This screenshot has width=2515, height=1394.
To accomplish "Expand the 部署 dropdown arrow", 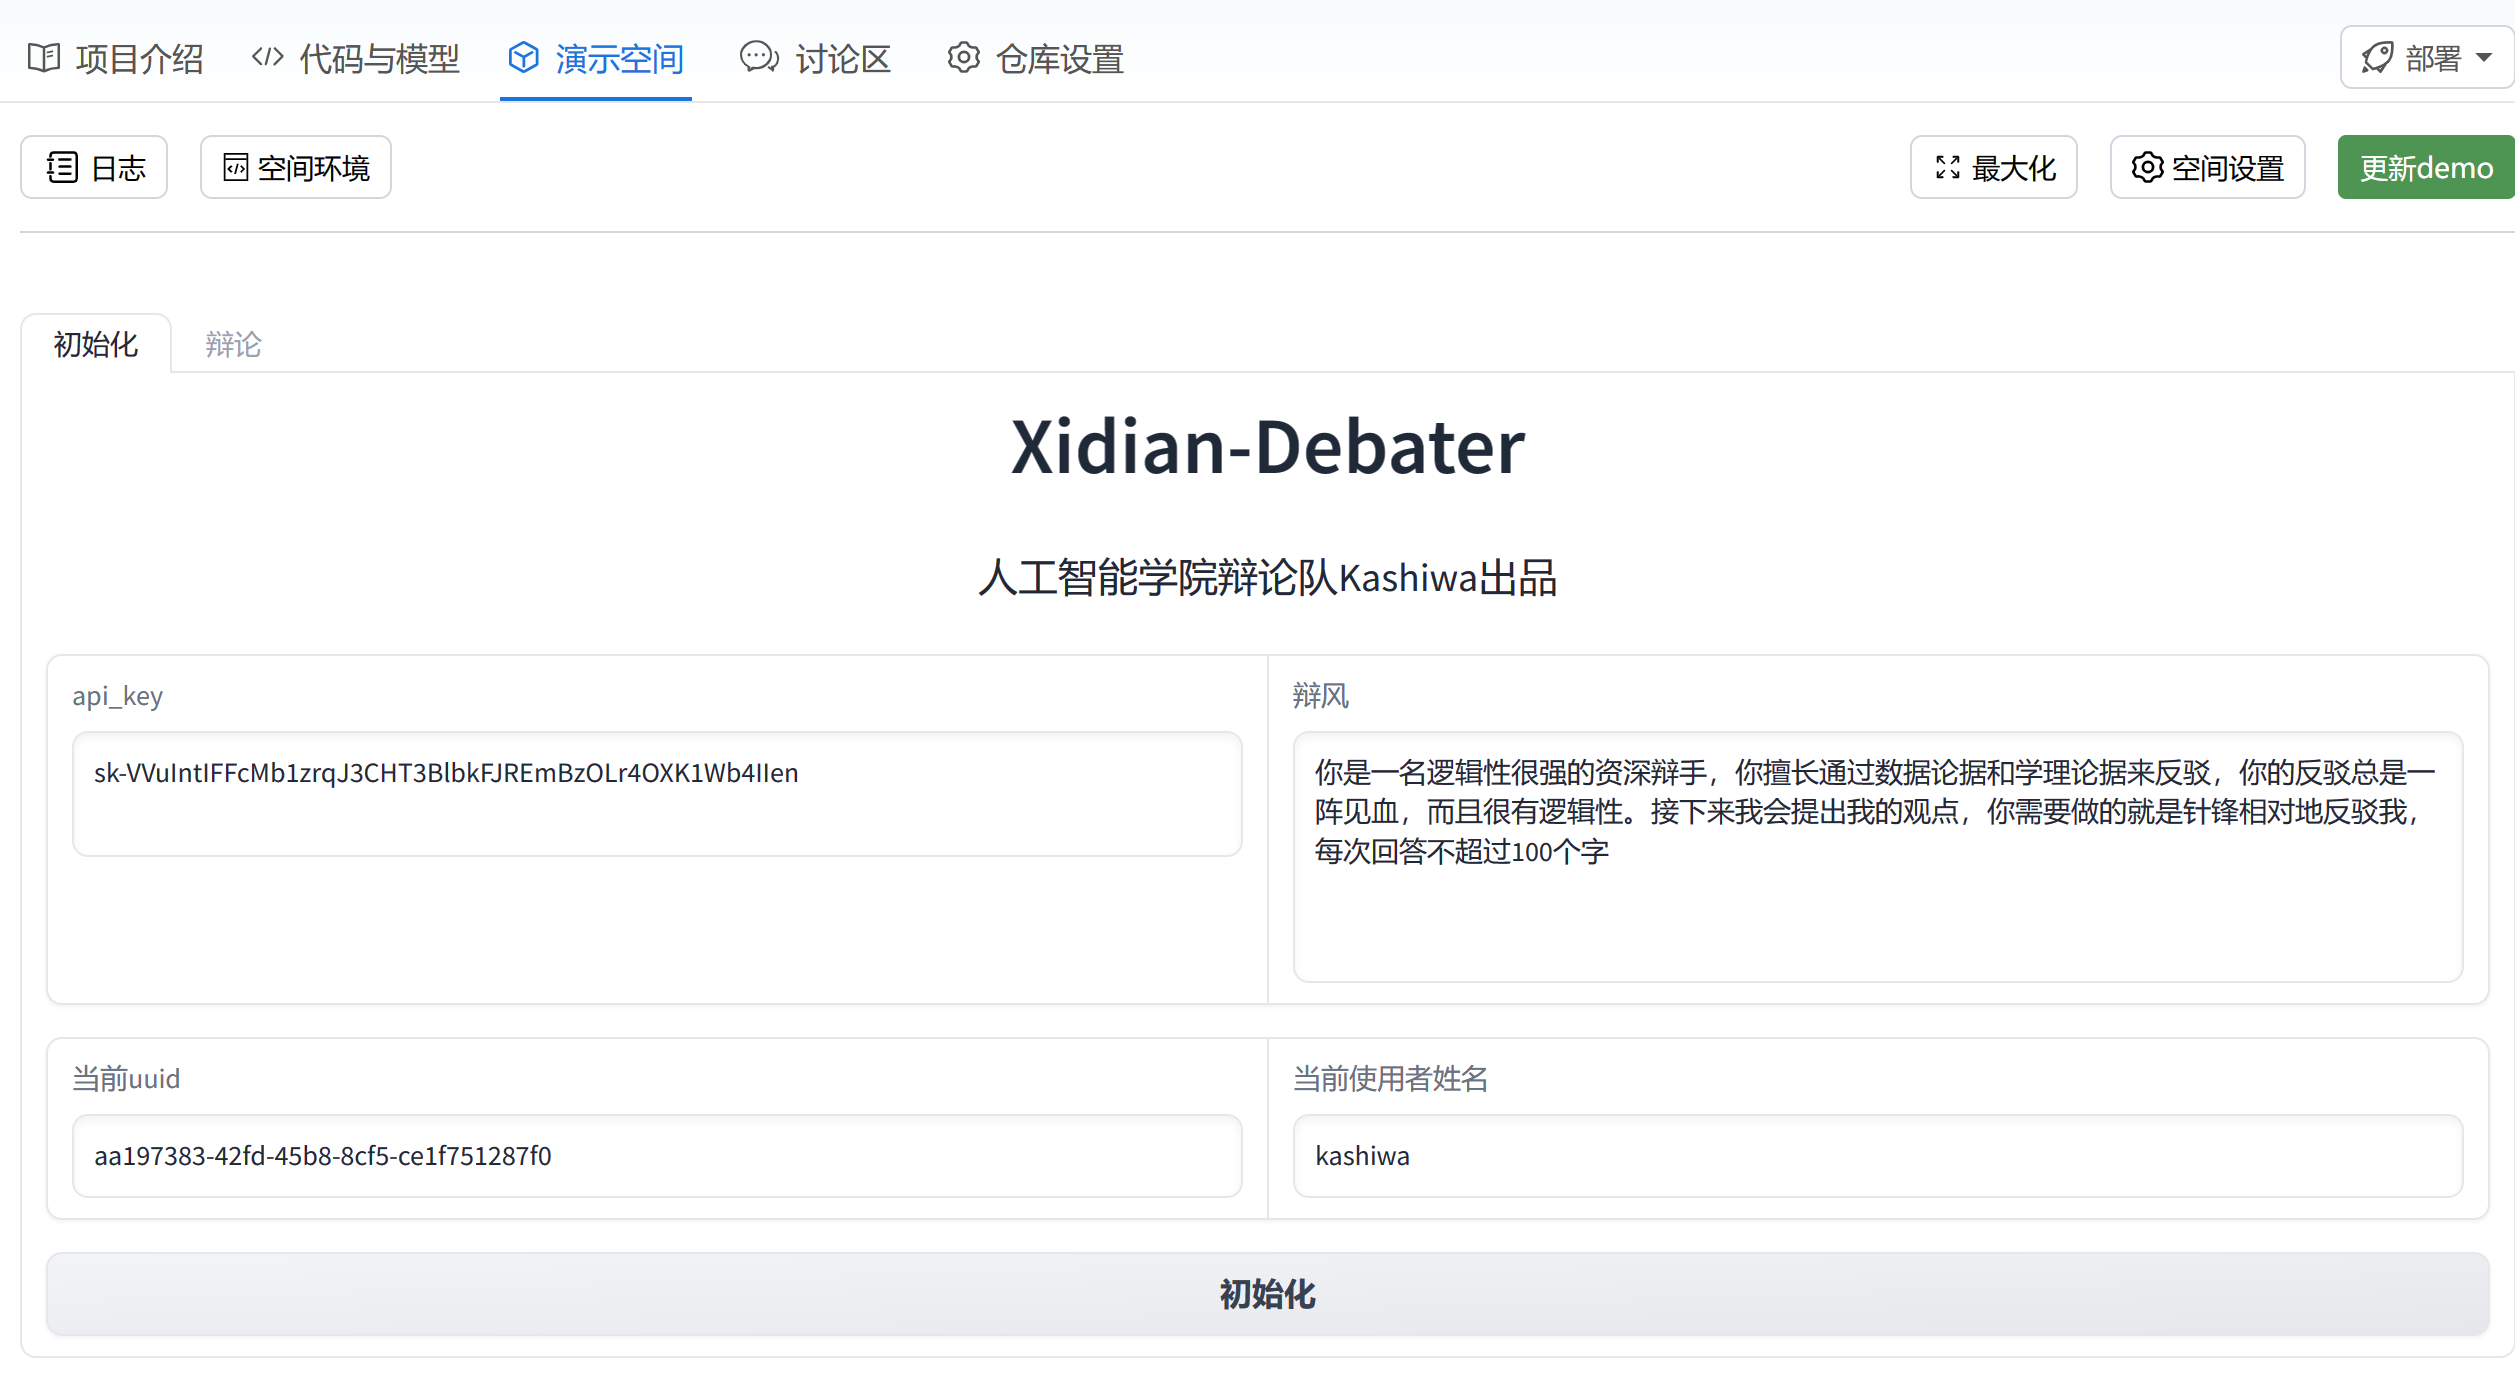I will (2484, 58).
